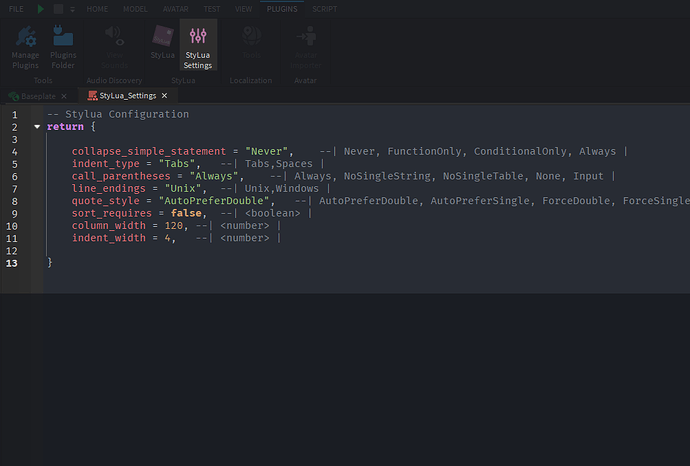Stop the playtest with stop button
The width and height of the screenshot is (690, 466).
pos(58,9)
